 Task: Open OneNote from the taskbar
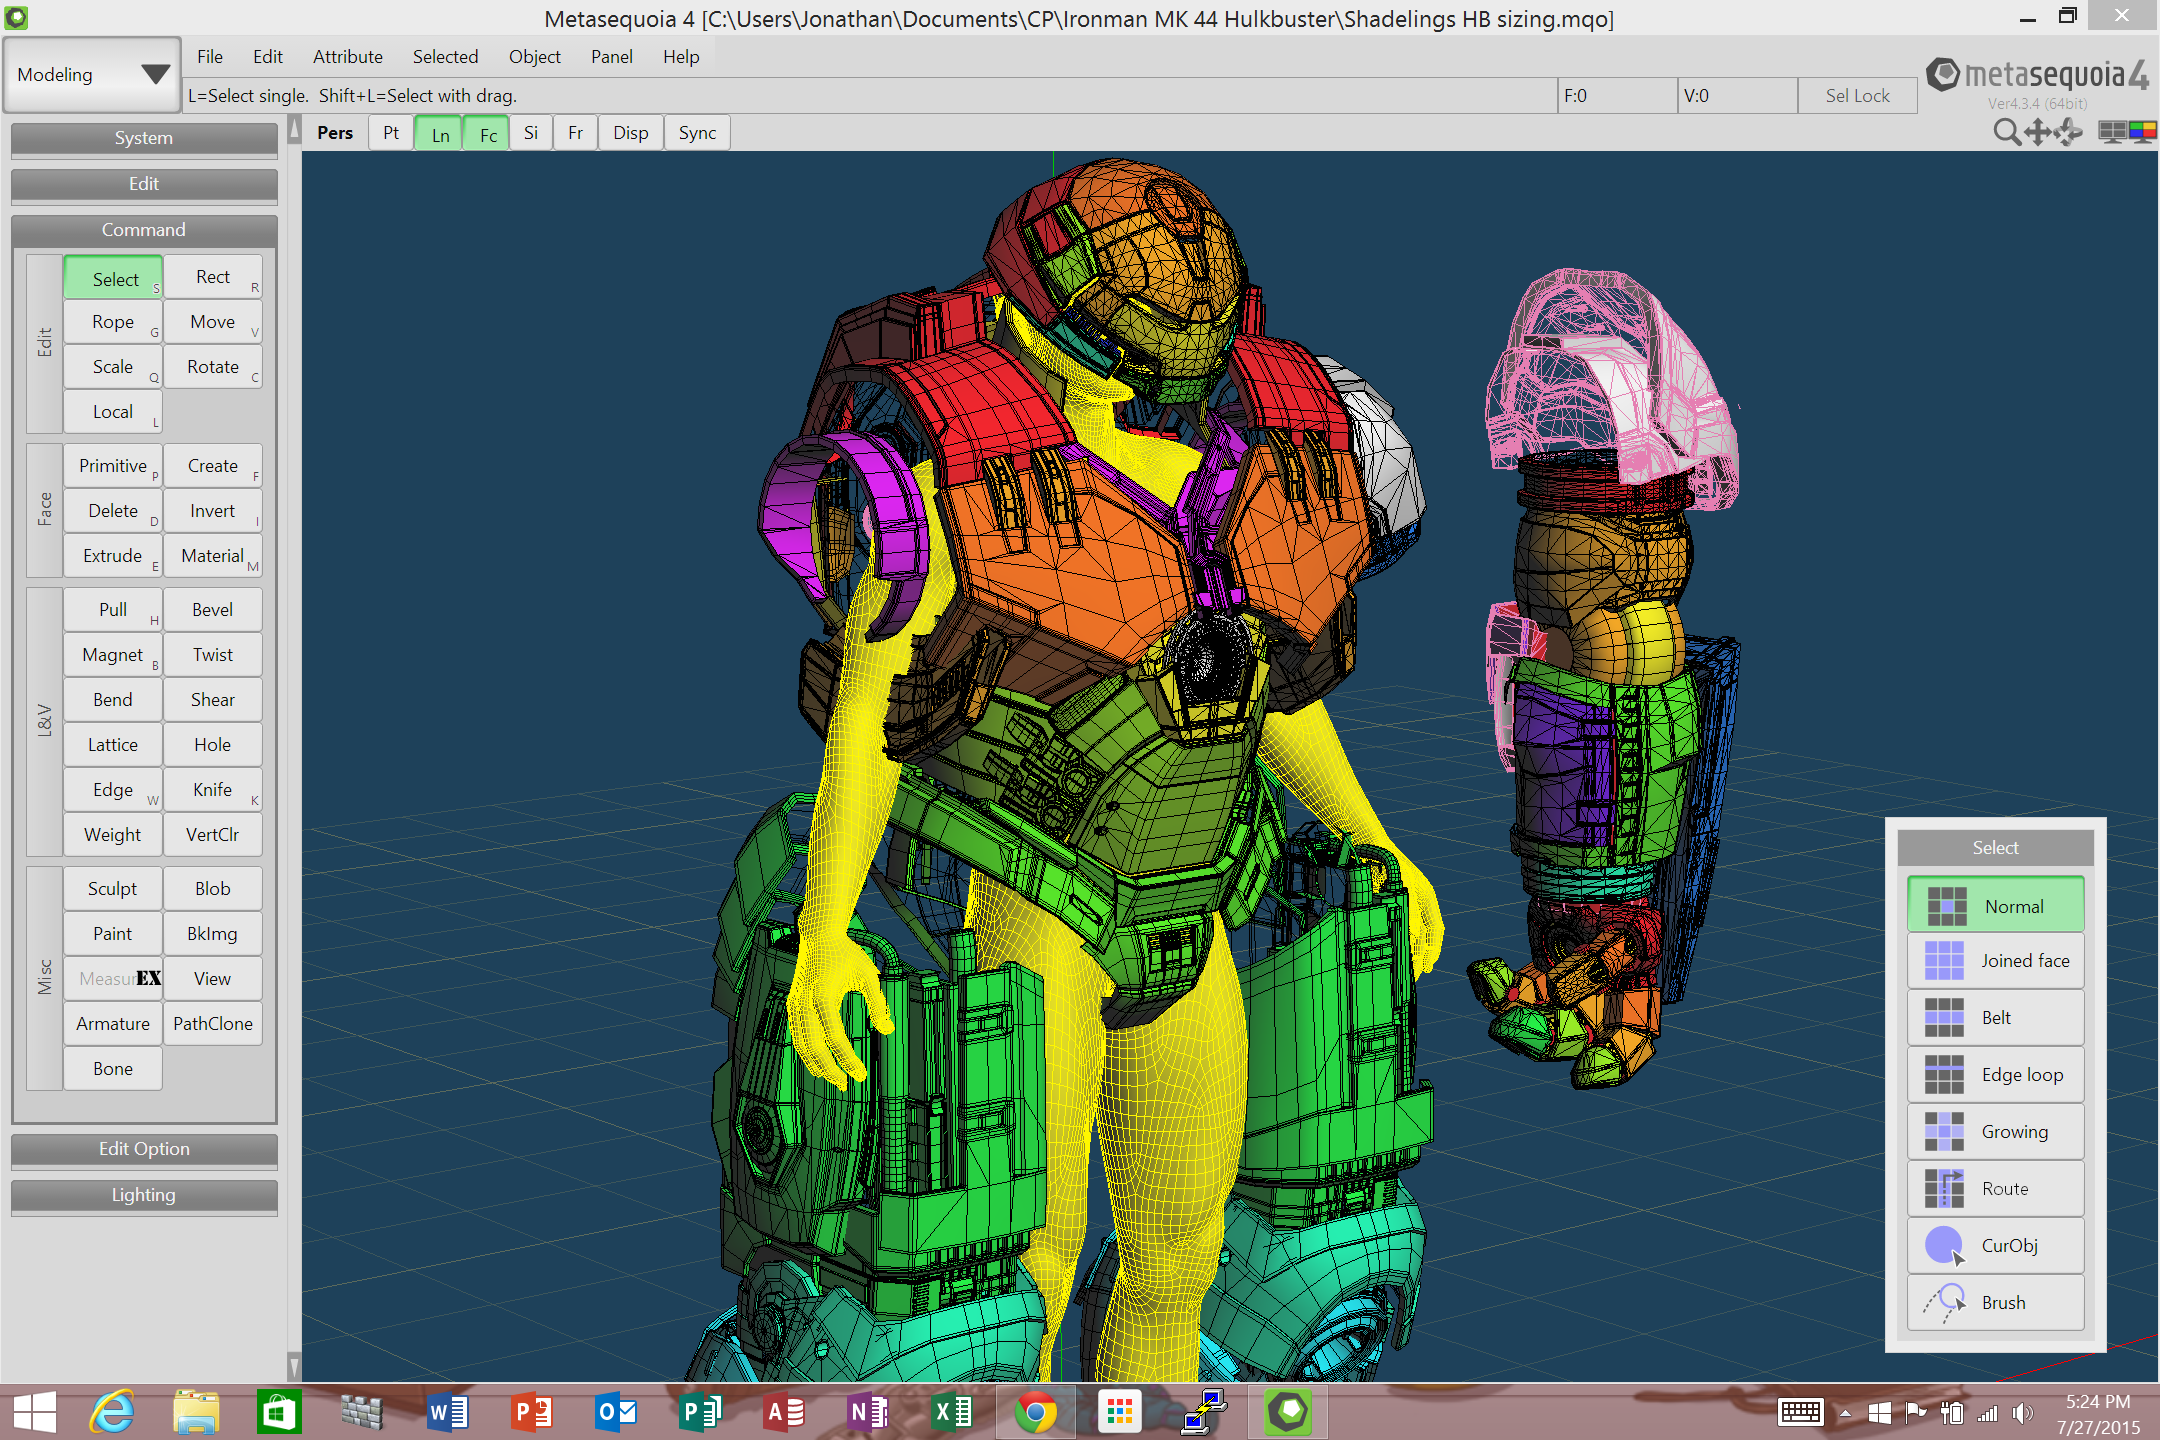coord(868,1412)
